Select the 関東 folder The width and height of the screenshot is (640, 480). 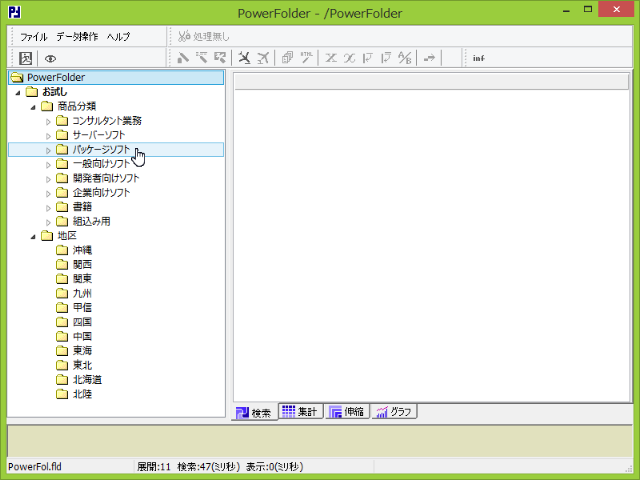click(x=82, y=279)
